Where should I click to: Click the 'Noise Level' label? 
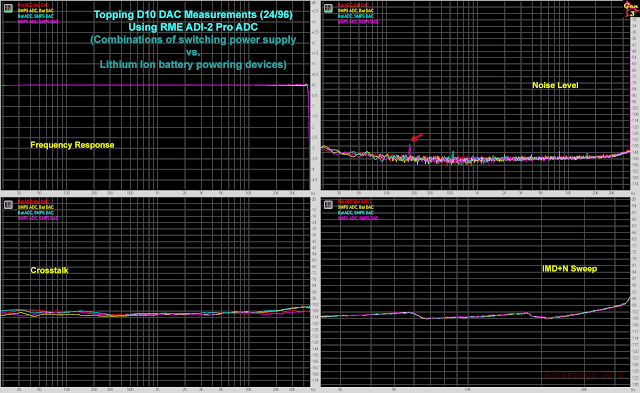coord(555,85)
